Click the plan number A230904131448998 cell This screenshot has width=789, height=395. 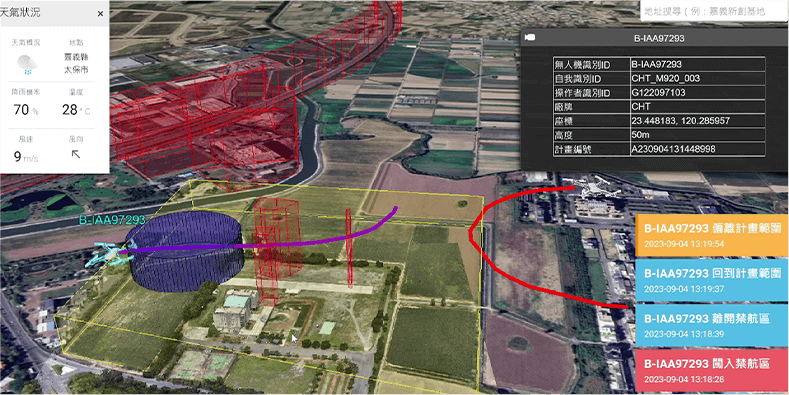pos(673,149)
